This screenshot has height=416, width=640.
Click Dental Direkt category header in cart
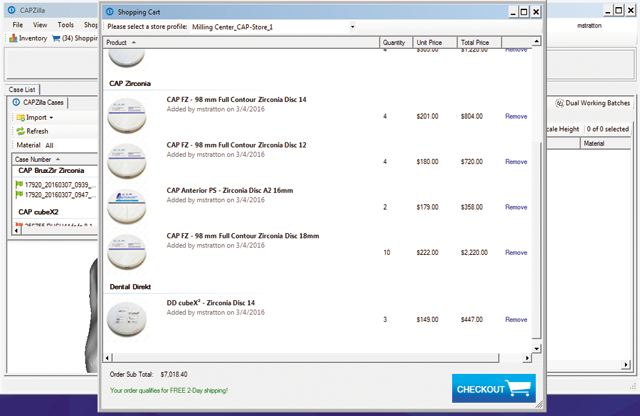130,287
